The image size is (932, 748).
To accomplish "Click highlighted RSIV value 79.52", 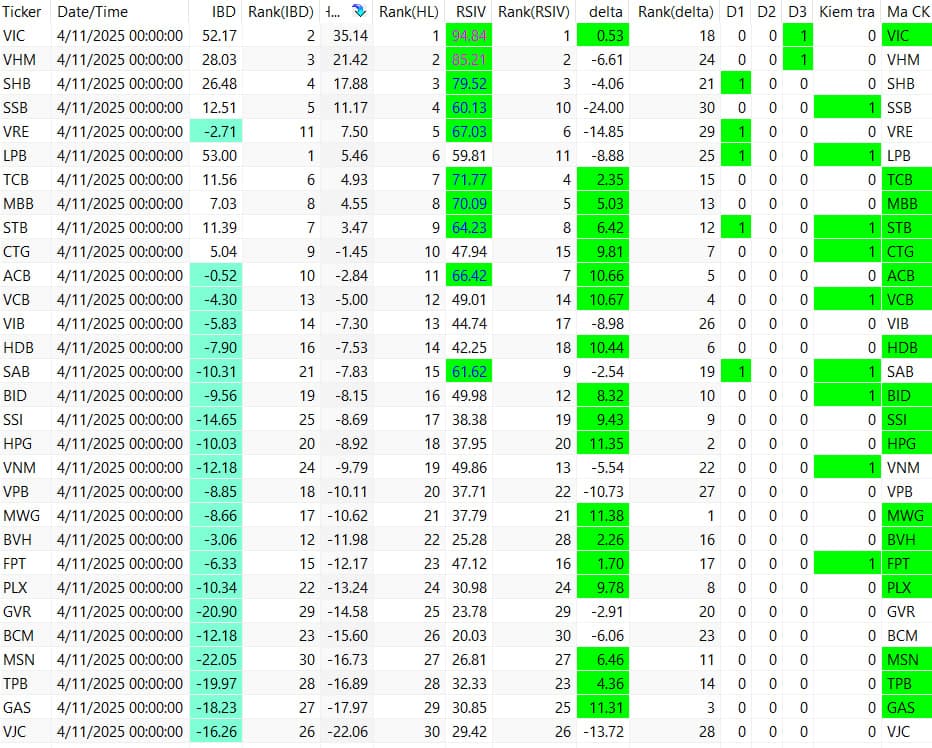I will coord(469,84).
